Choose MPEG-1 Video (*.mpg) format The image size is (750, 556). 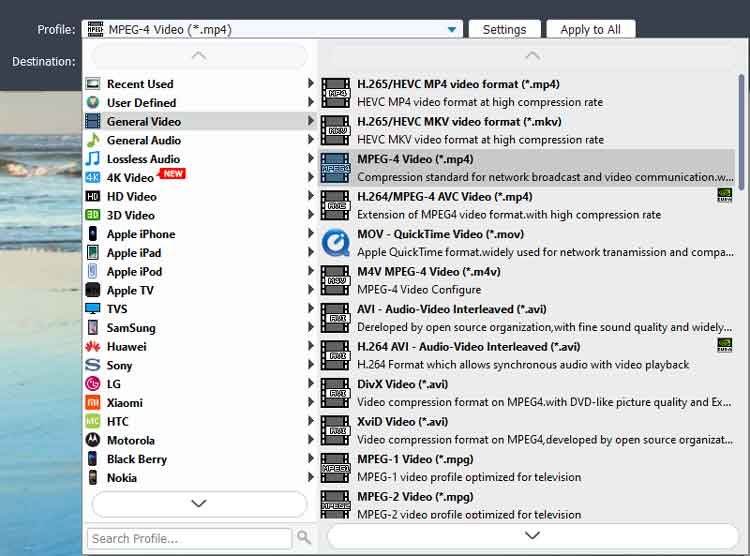(x=527, y=468)
